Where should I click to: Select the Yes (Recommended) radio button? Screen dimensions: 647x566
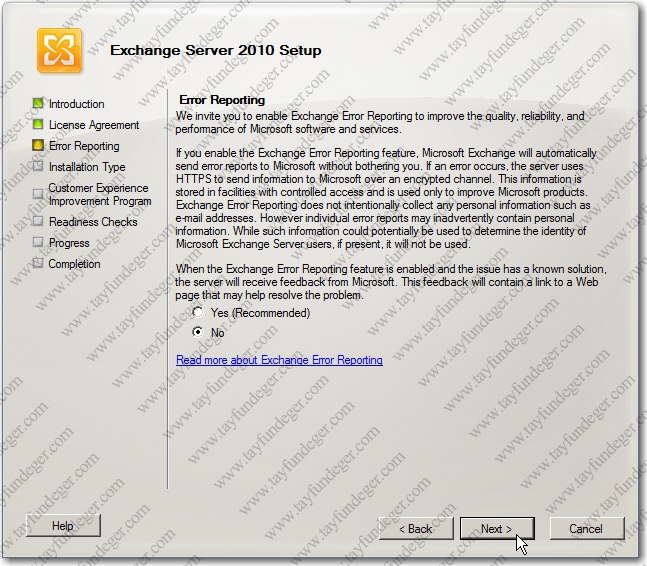[x=198, y=312]
